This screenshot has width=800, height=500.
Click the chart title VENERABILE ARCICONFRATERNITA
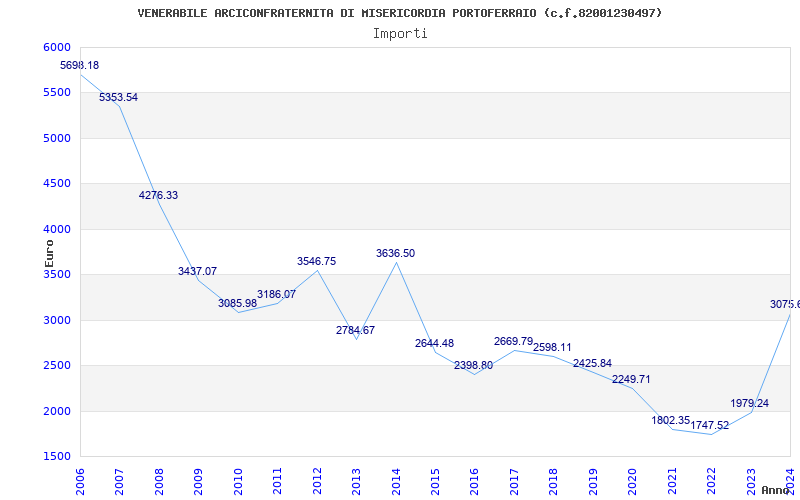coord(400,13)
